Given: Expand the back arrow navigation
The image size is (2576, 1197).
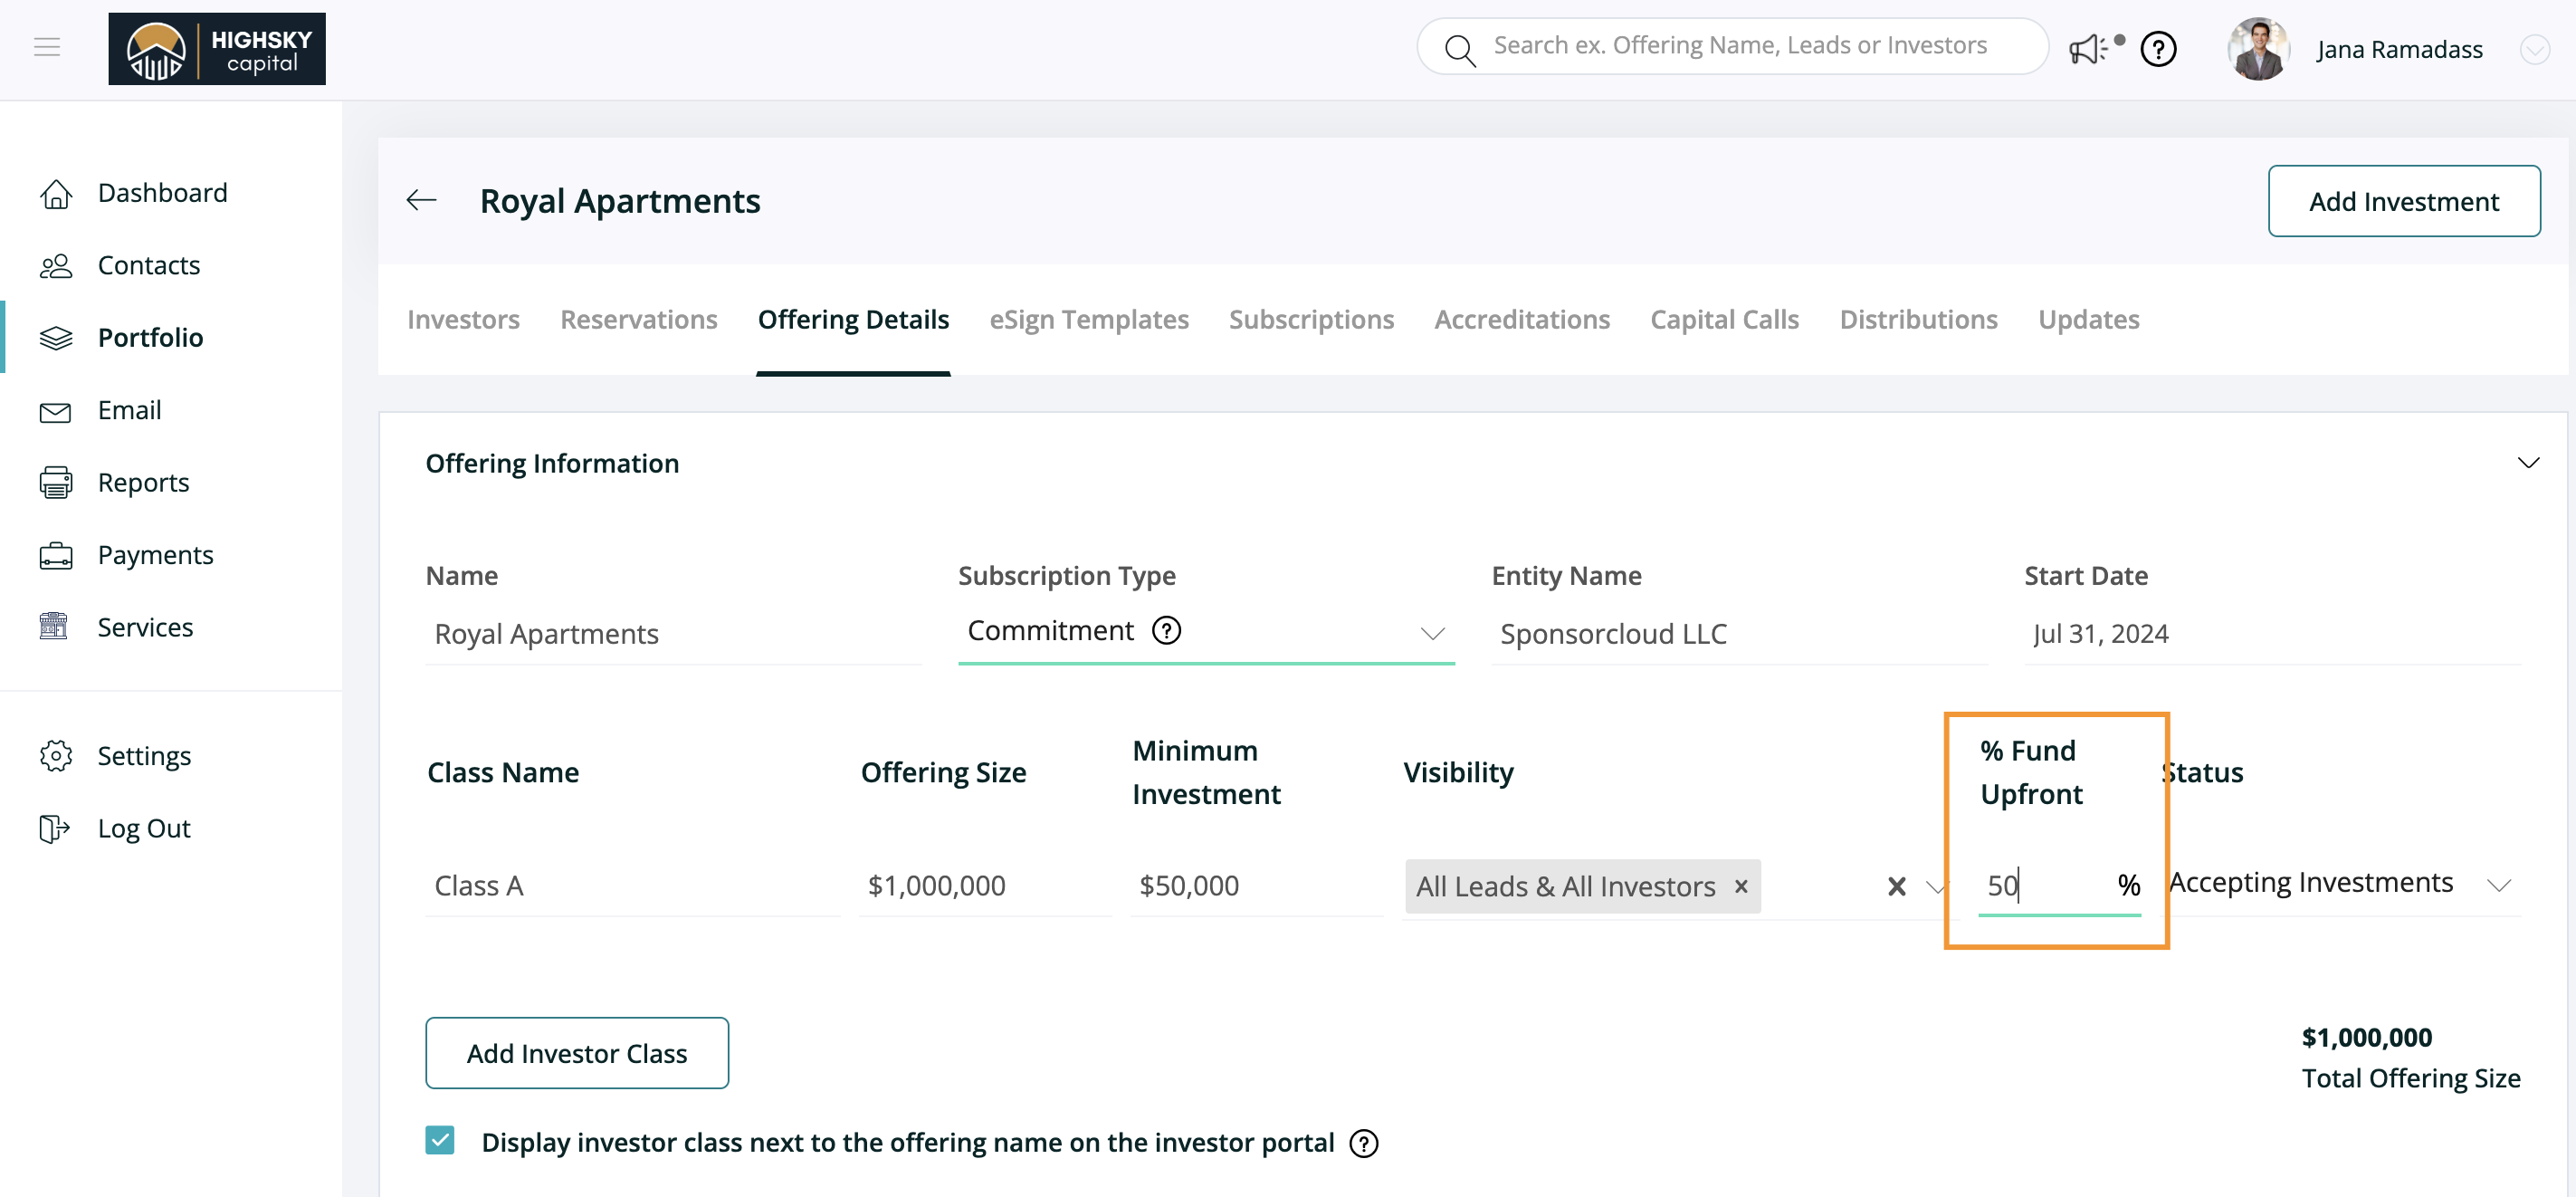Looking at the screenshot, I should pos(424,201).
